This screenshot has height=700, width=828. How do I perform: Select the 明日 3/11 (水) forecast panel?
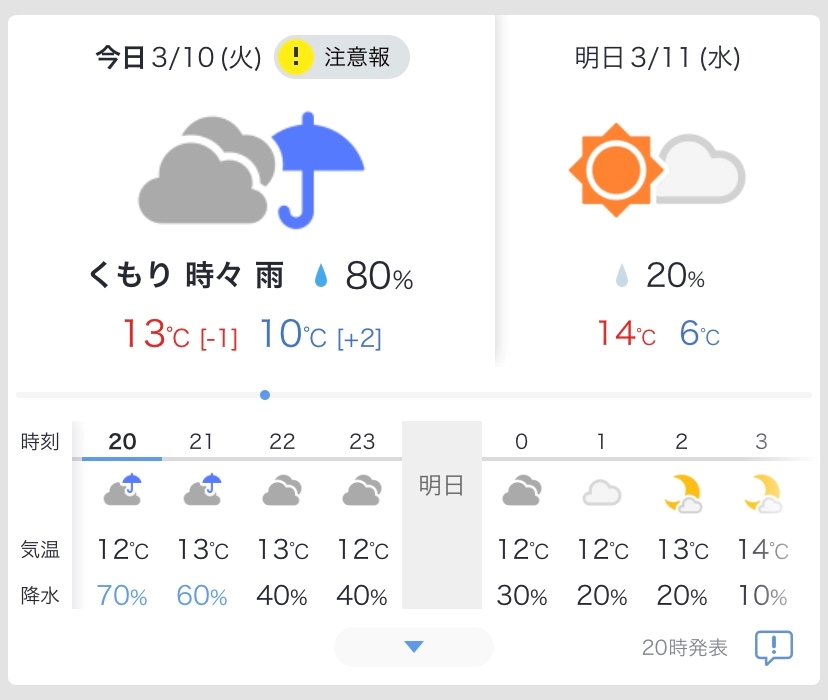pyautogui.click(x=657, y=191)
